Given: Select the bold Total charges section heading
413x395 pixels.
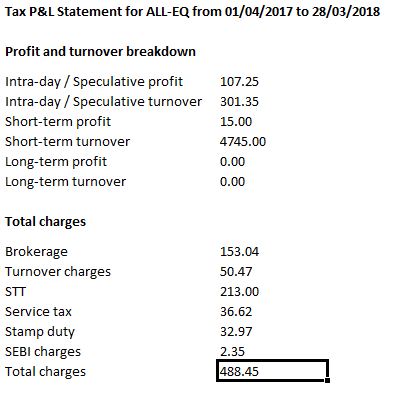Looking at the screenshot, I should [45, 222].
